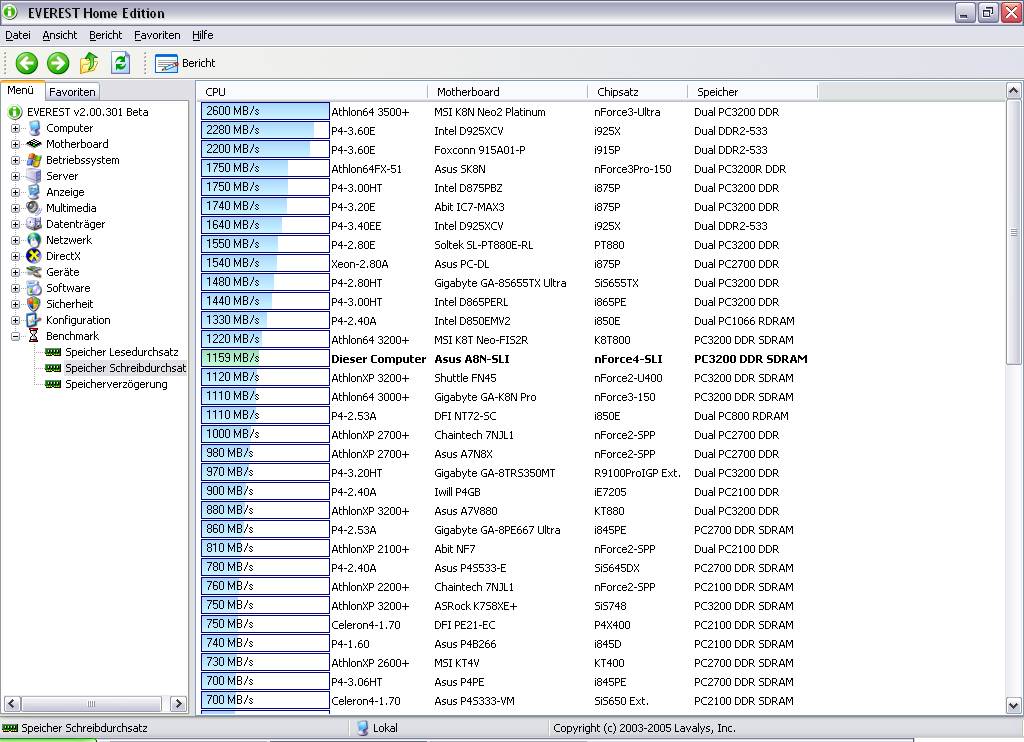Click the Software tree icon

point(34,288)
